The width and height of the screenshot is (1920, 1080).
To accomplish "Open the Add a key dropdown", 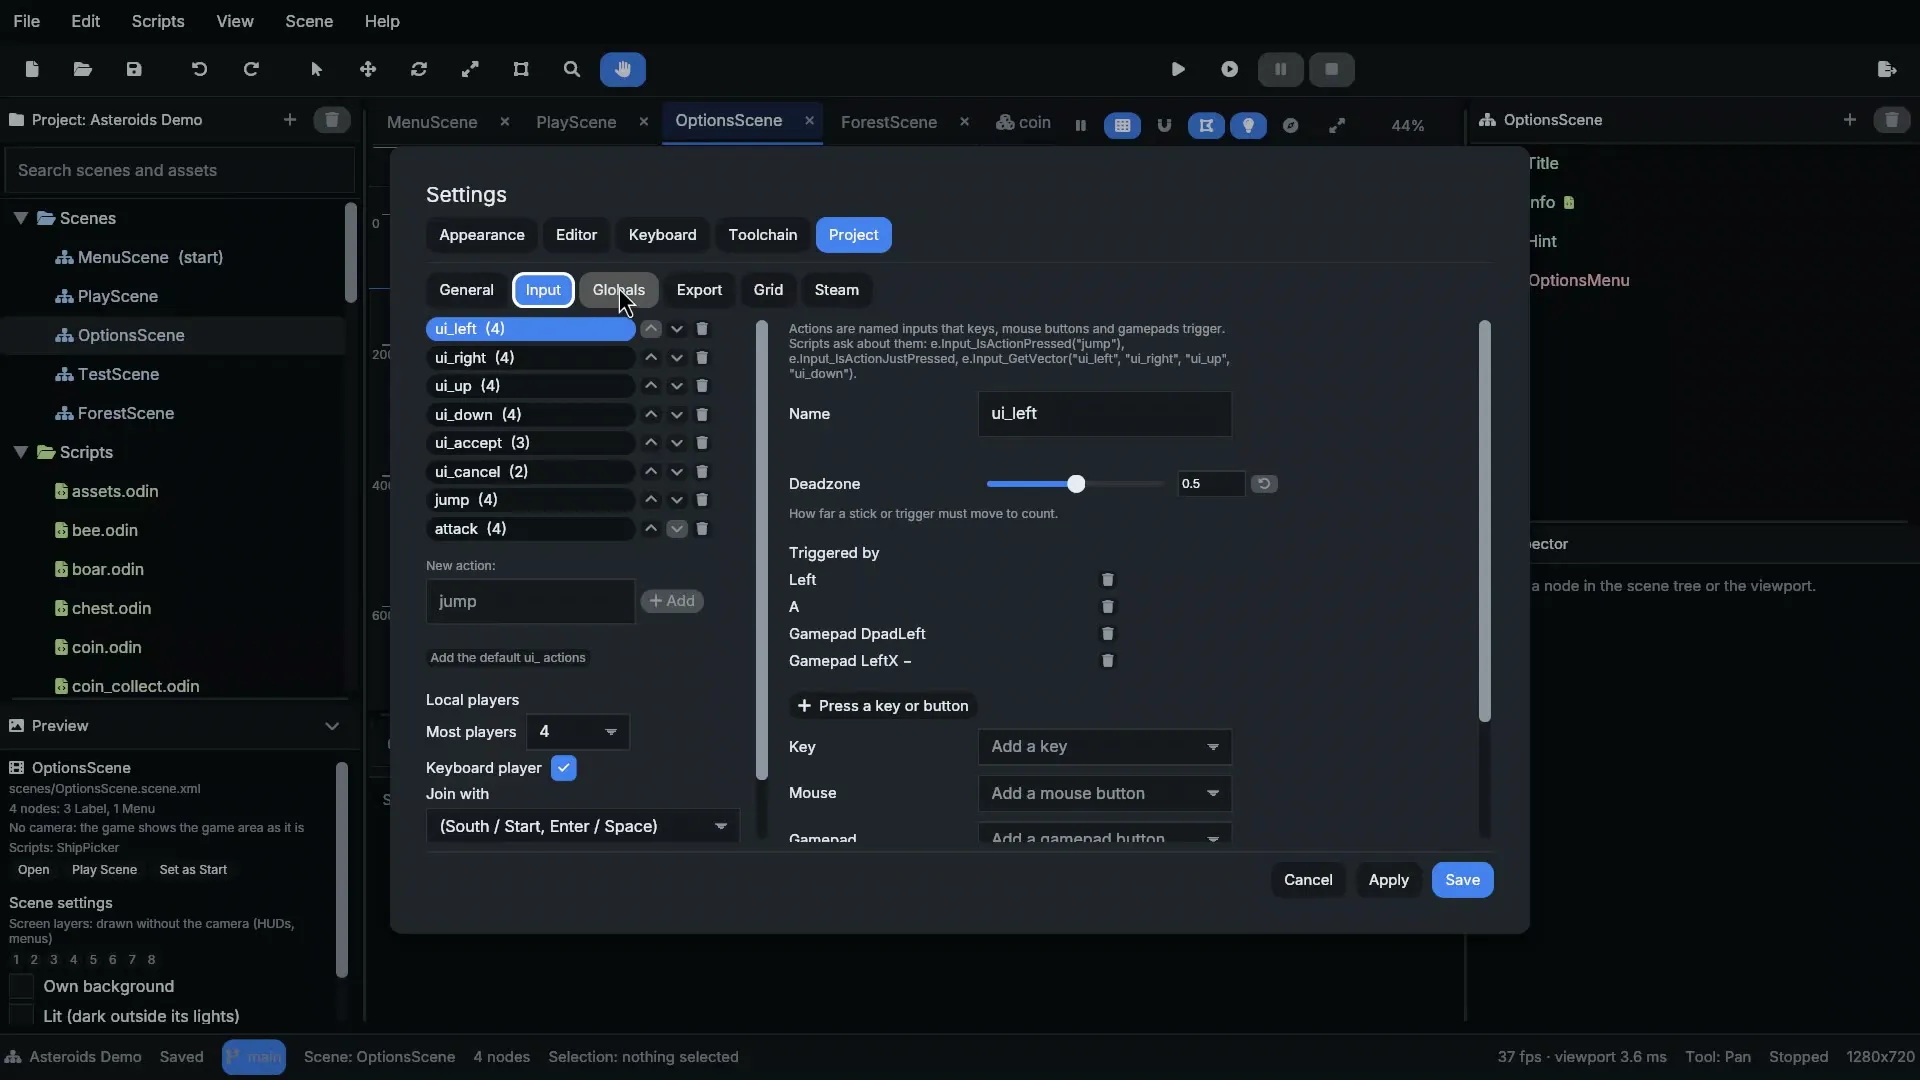I will coord(1105,747).
